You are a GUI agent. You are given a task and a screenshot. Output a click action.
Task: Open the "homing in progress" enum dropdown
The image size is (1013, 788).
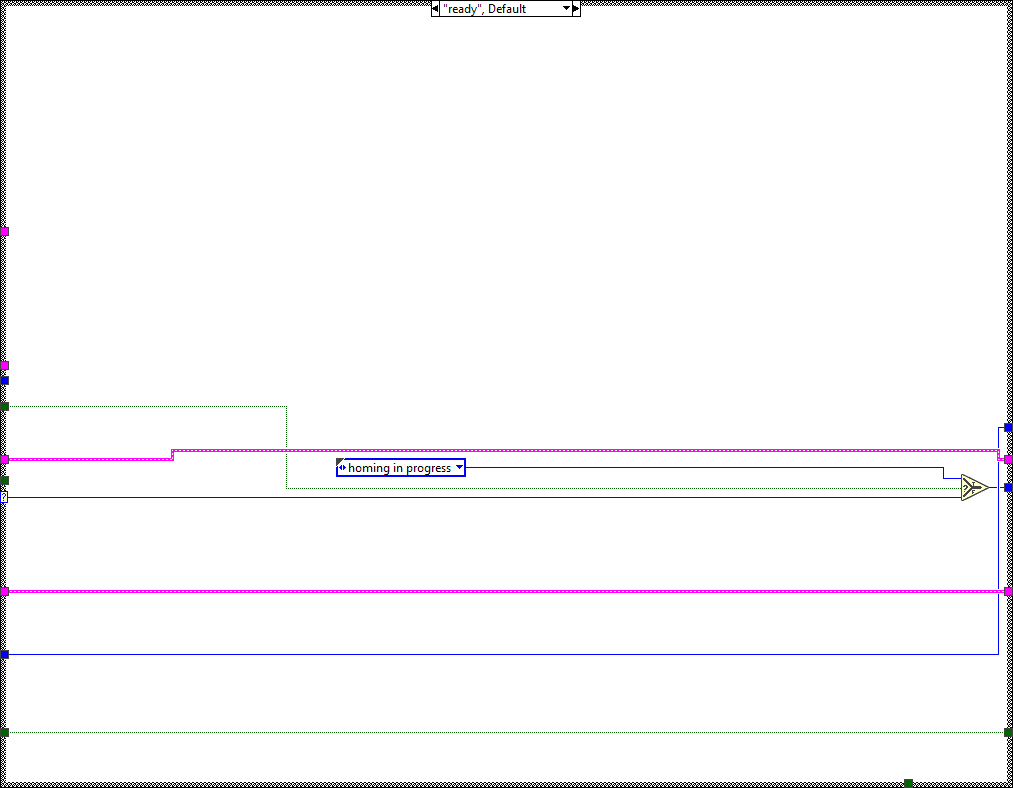click(459, 468)
